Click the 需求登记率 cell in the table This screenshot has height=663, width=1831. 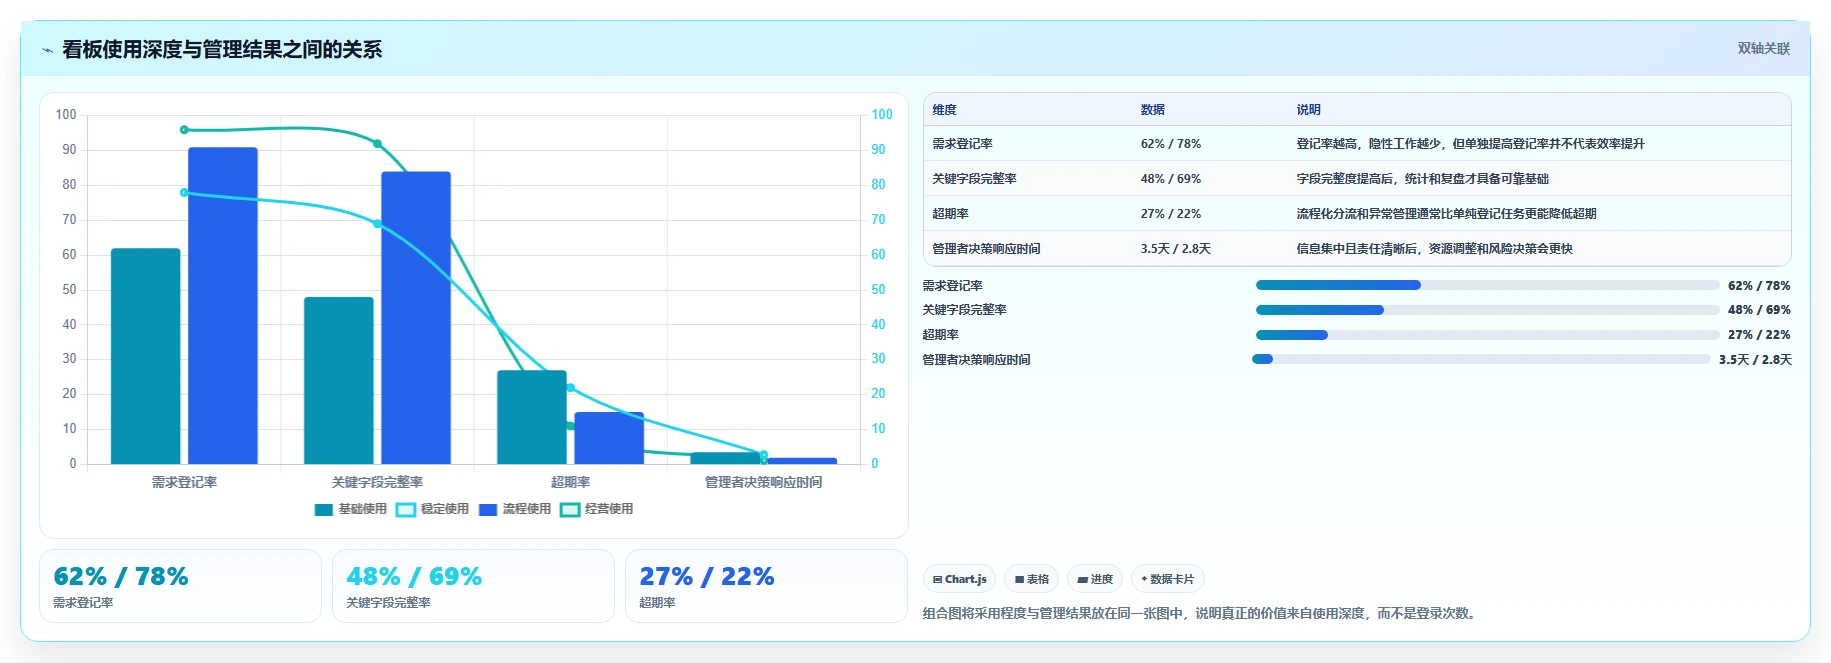click(x=962, y=144)
